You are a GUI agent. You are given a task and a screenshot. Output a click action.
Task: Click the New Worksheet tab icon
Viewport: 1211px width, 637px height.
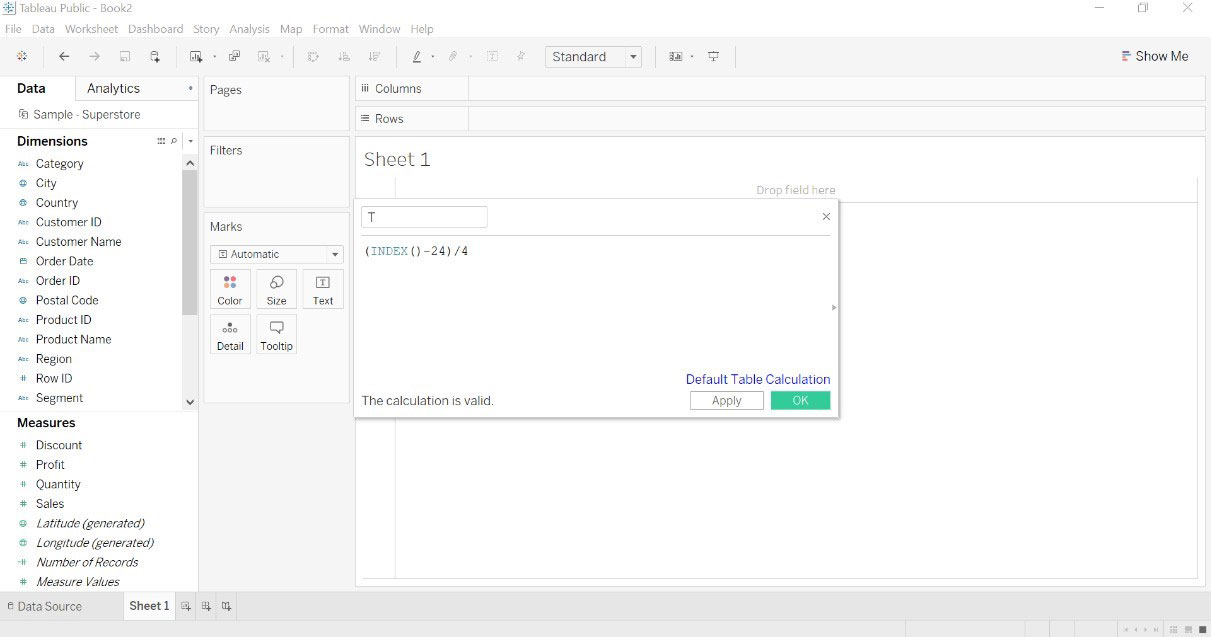click(186, 606)
